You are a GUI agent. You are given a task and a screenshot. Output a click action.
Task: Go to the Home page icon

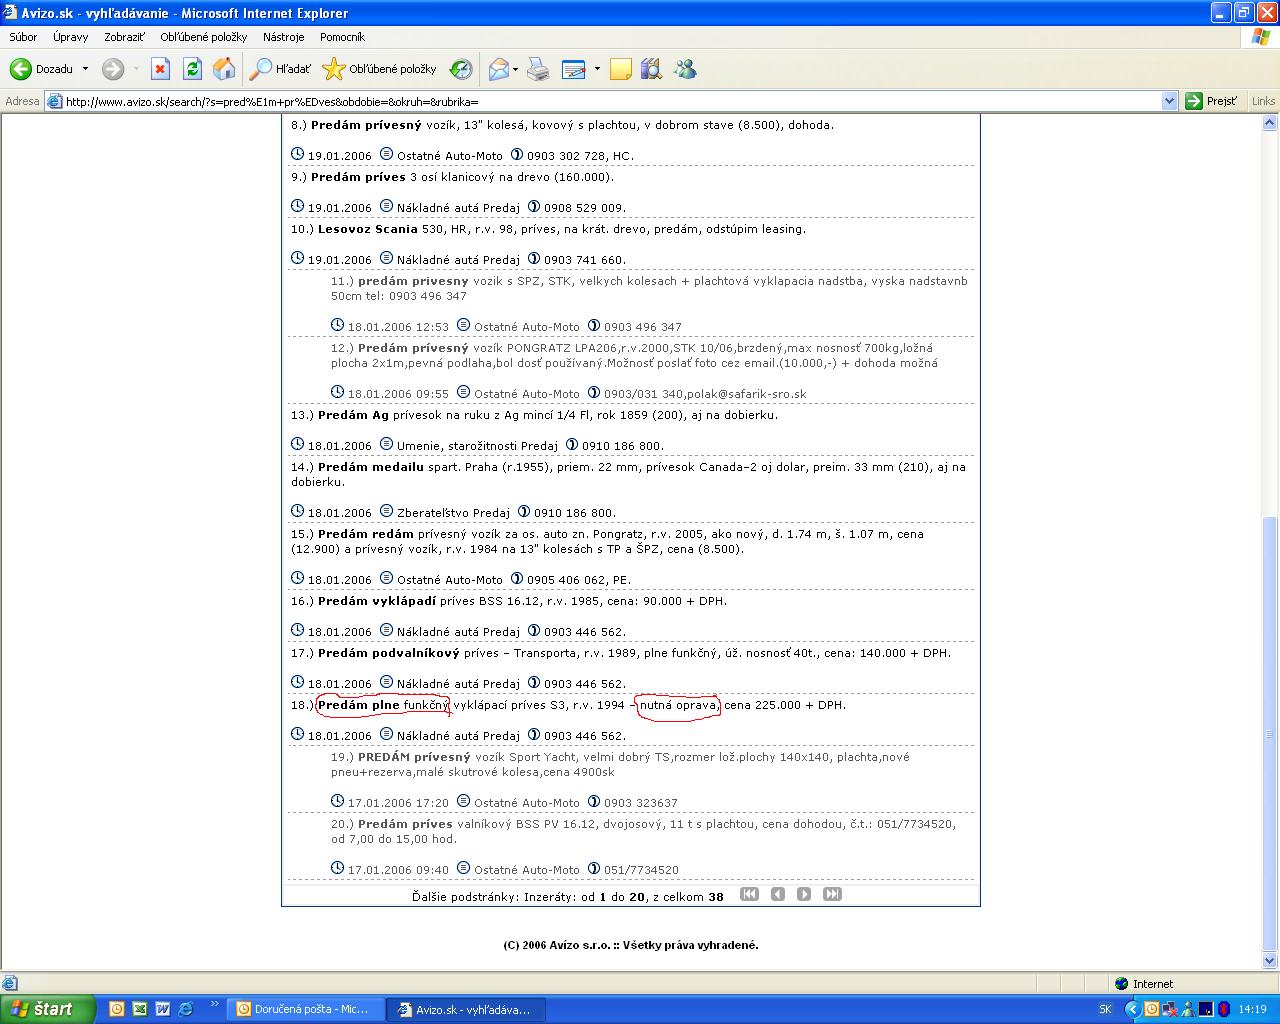224,69
